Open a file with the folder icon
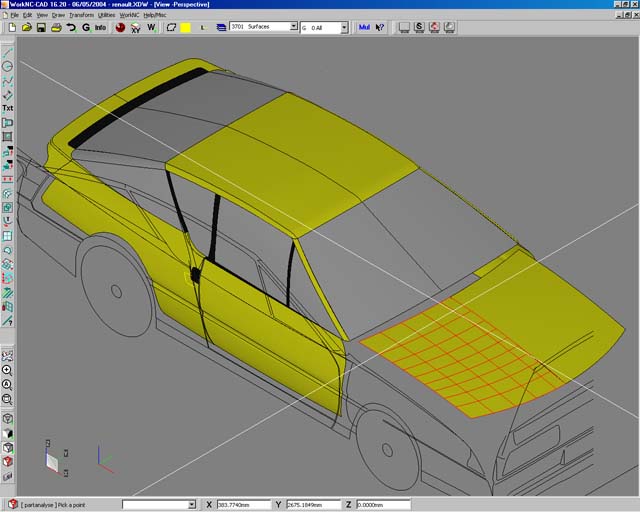 click(x=26, y=28)
